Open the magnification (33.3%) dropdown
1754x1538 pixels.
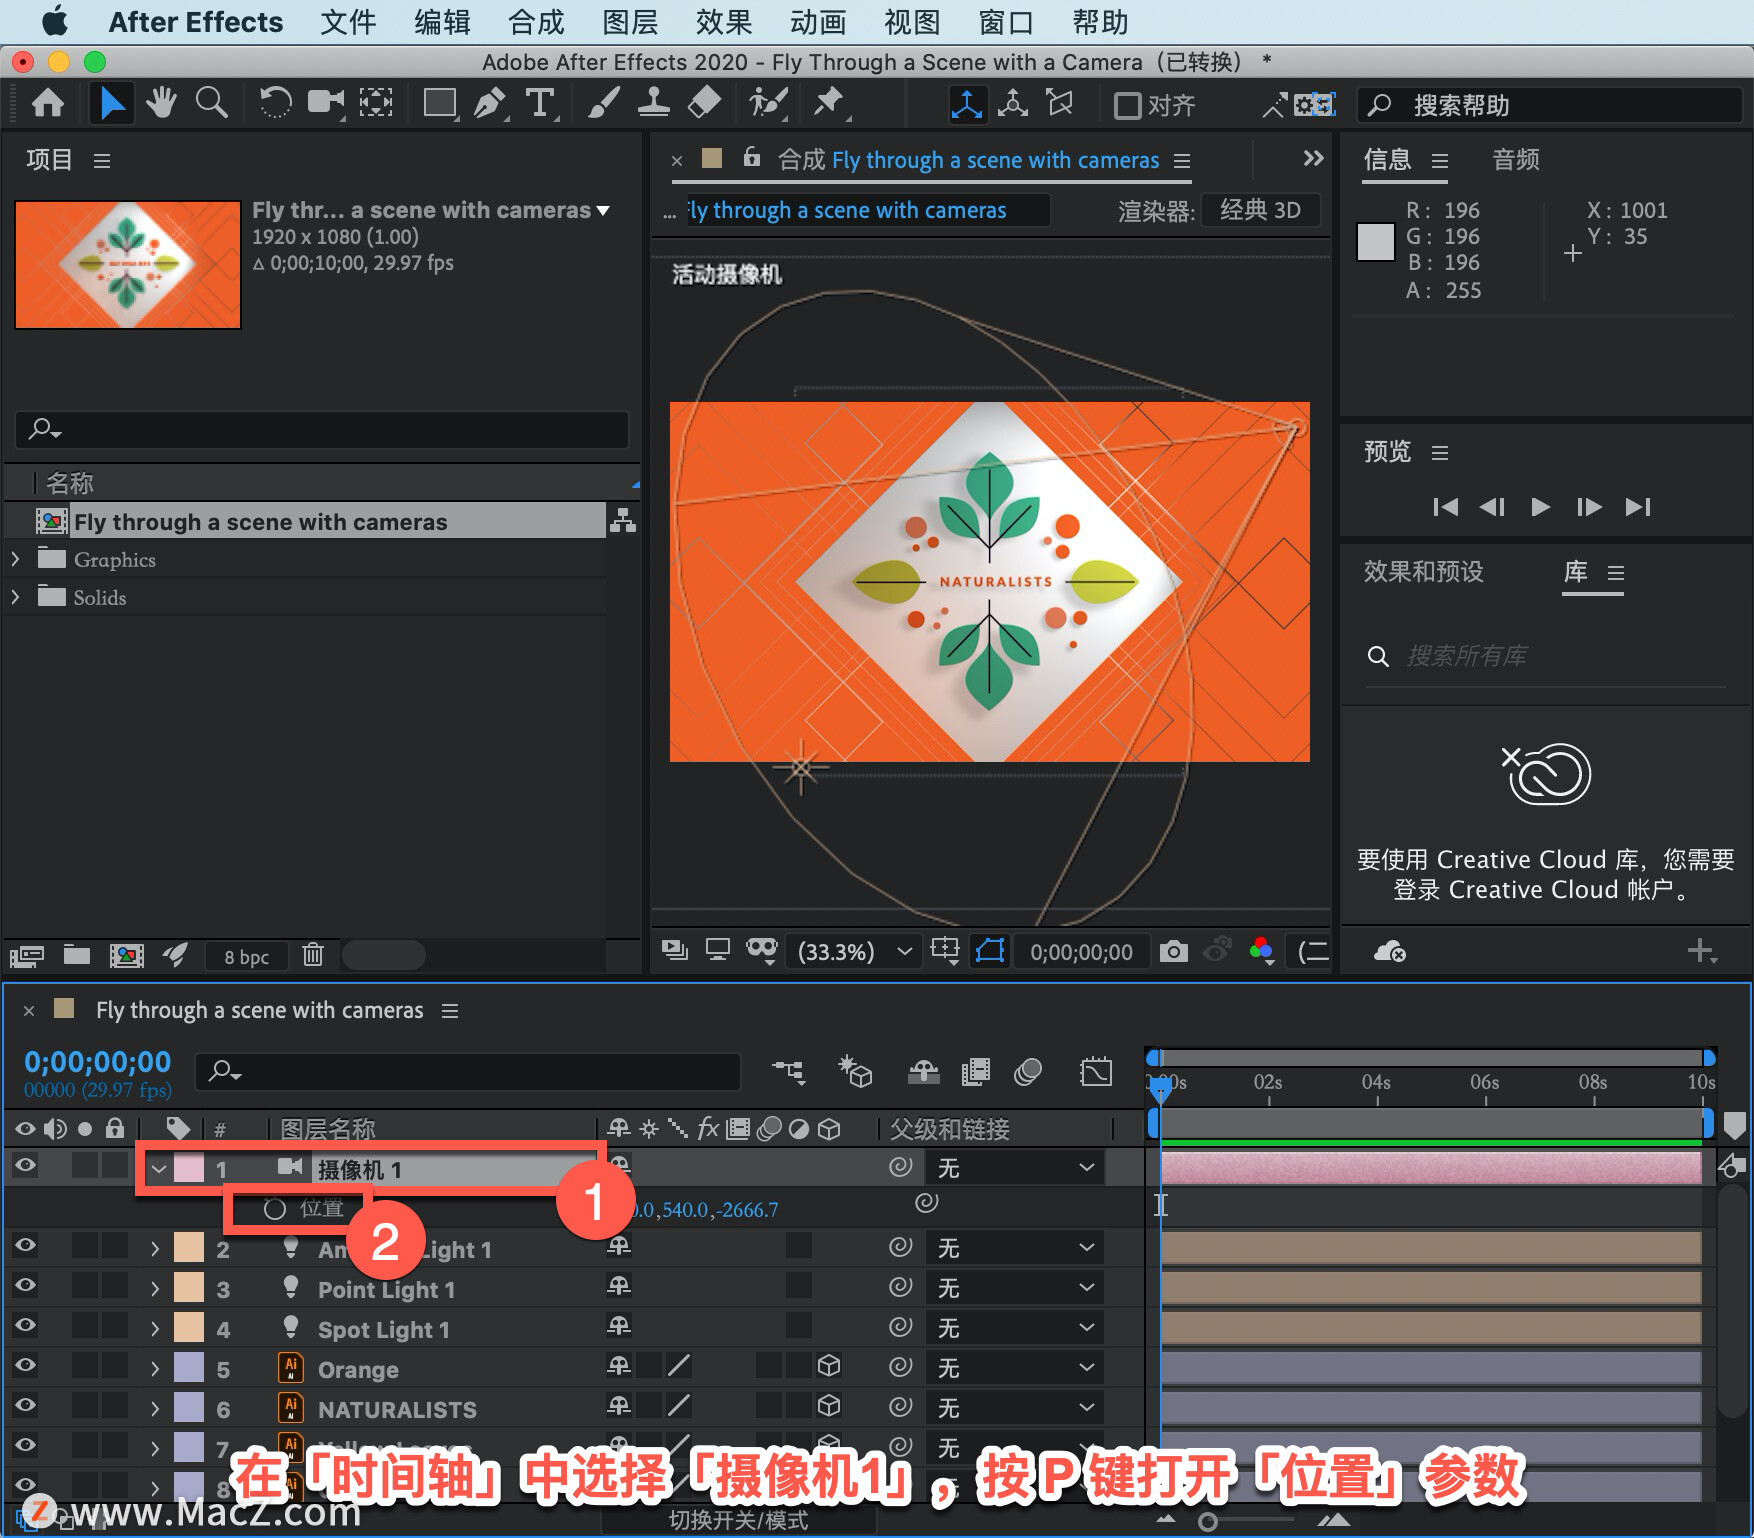coord(854,951)
